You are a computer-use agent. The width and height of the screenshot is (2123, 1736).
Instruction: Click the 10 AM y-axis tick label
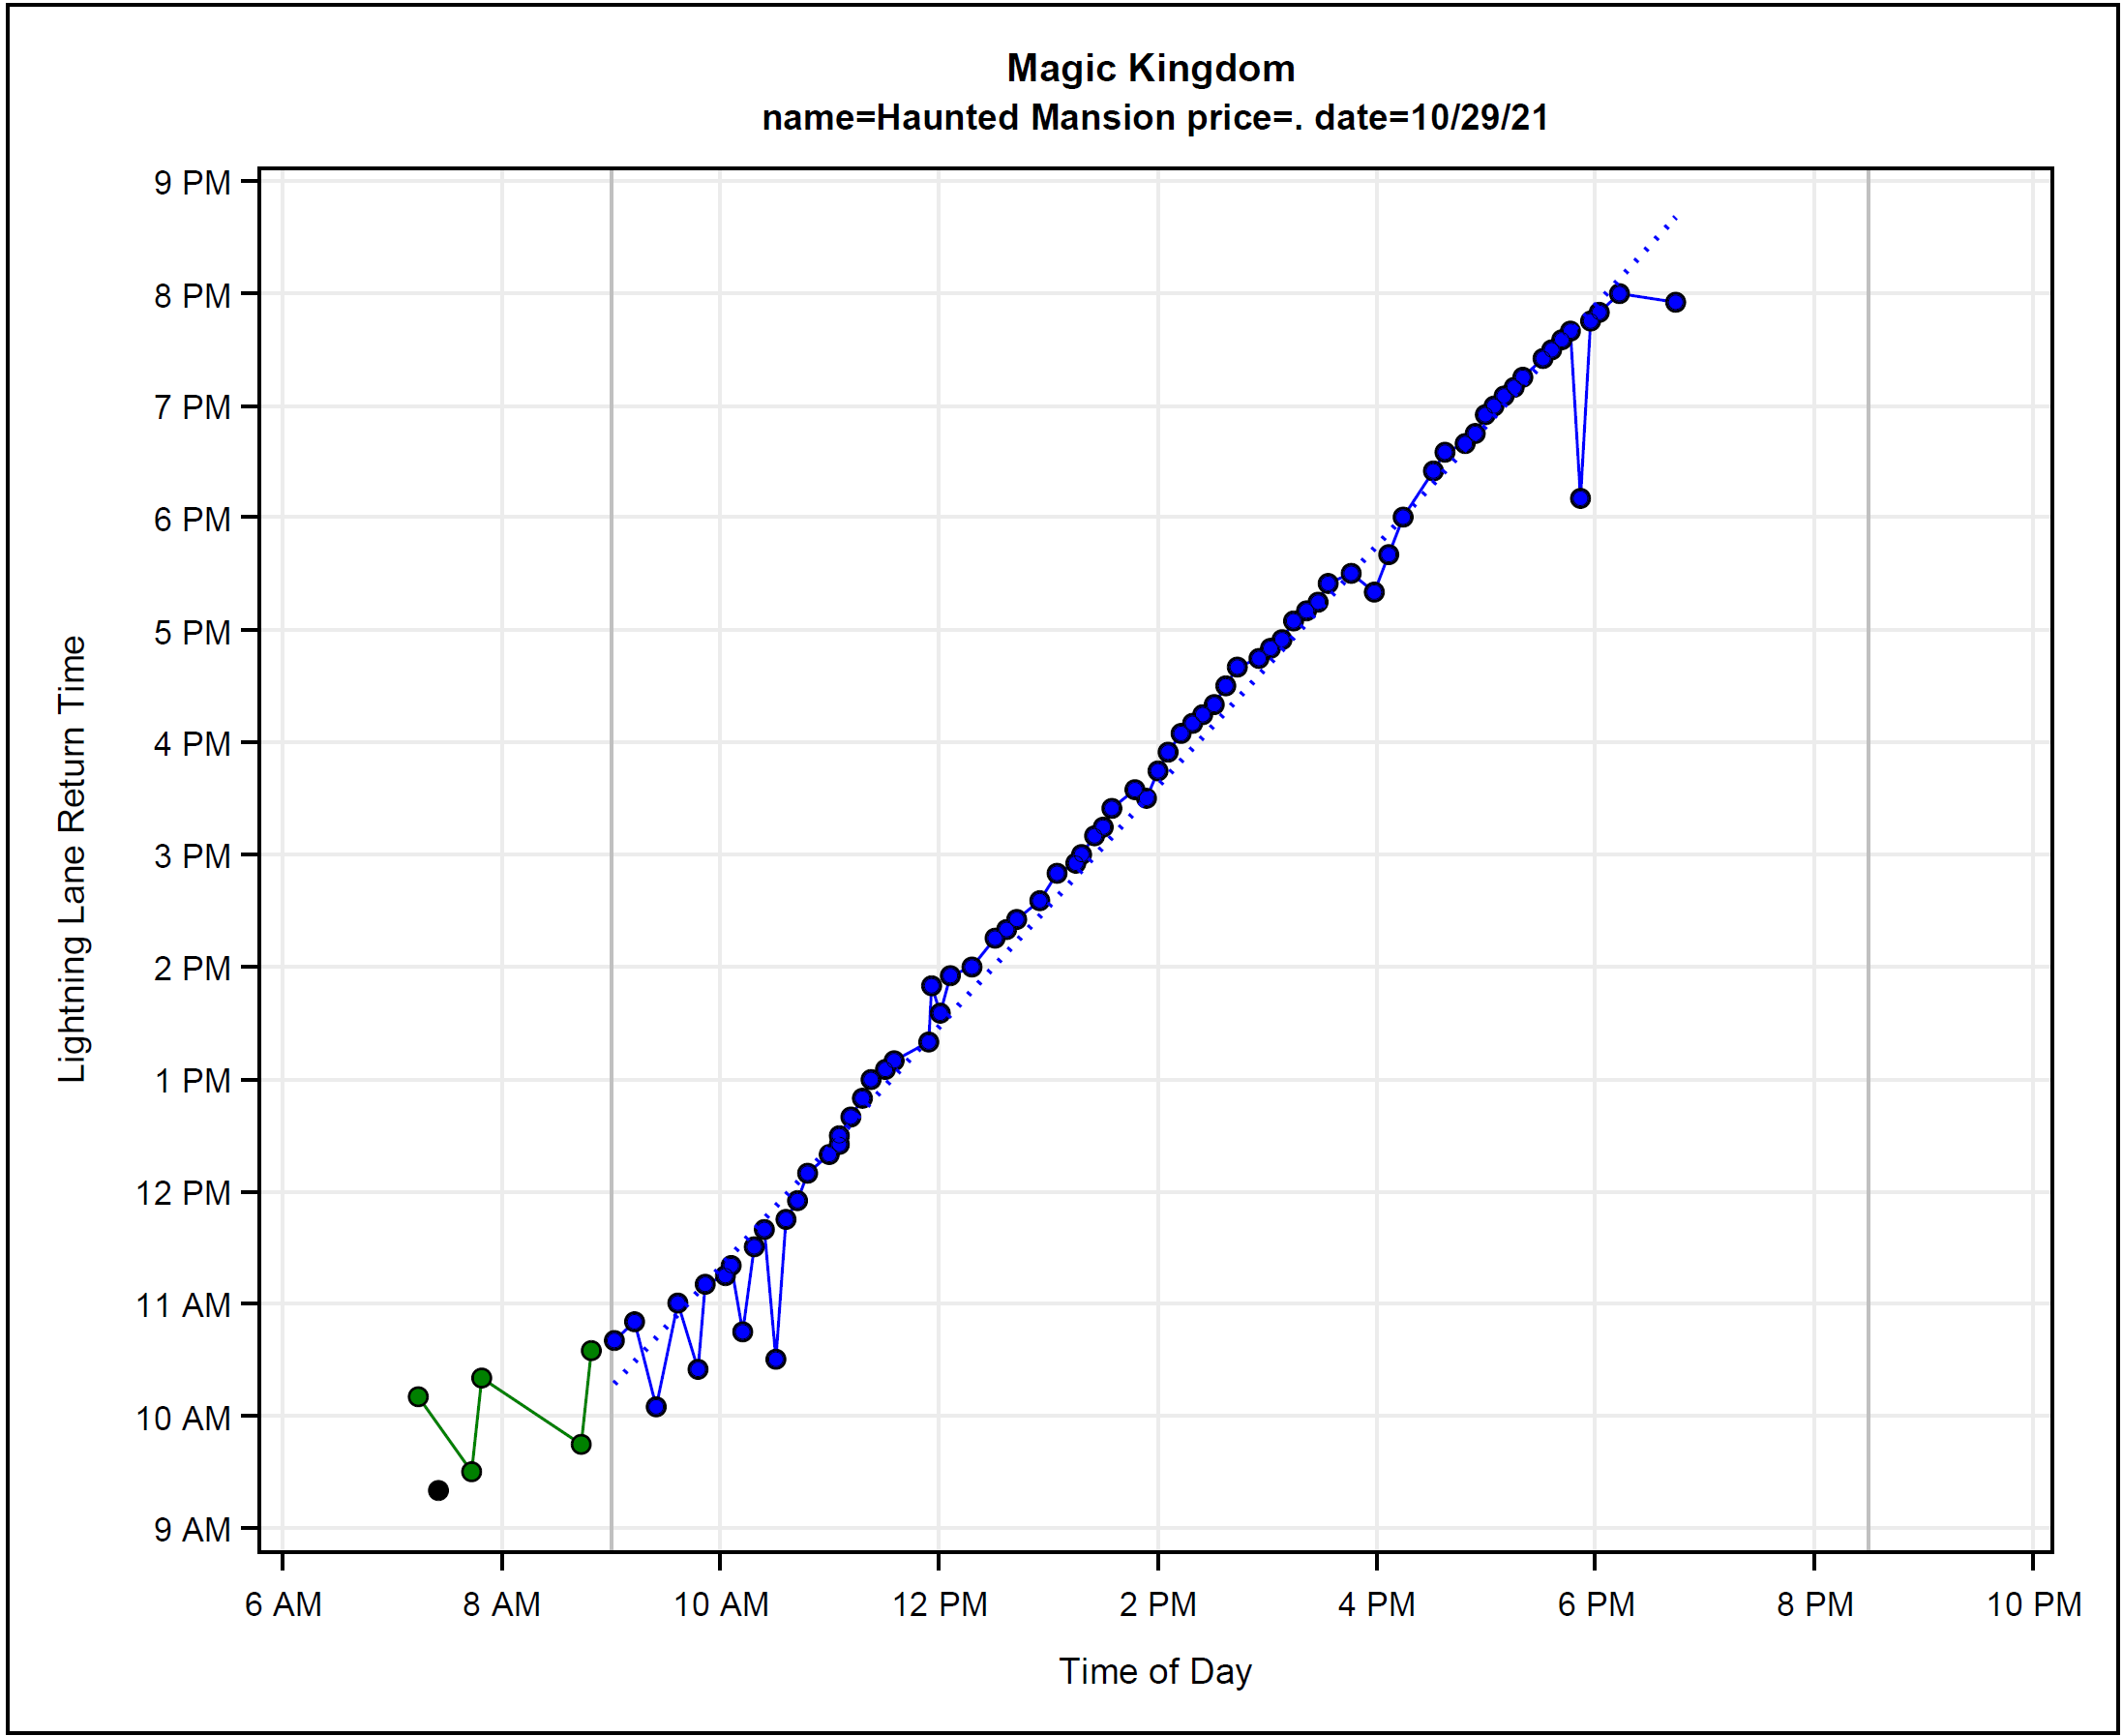pyautogui.click(x=183, y=1418)
